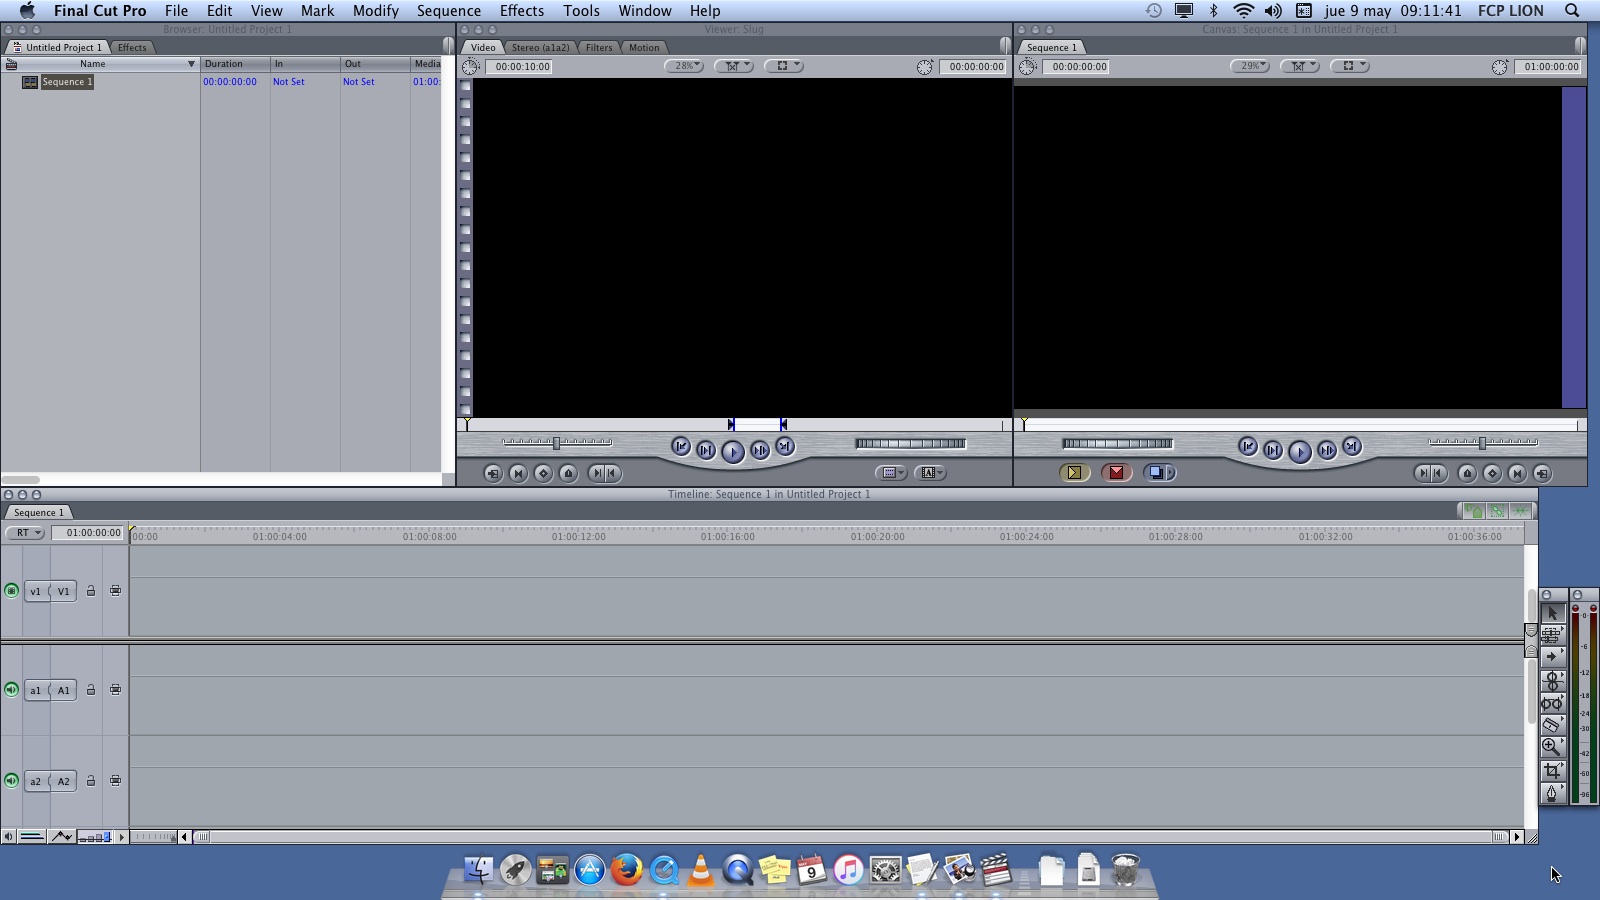This screenshot has width=1600, height=900.
Task: Open the Modify menu
Action: coord(376,11)
